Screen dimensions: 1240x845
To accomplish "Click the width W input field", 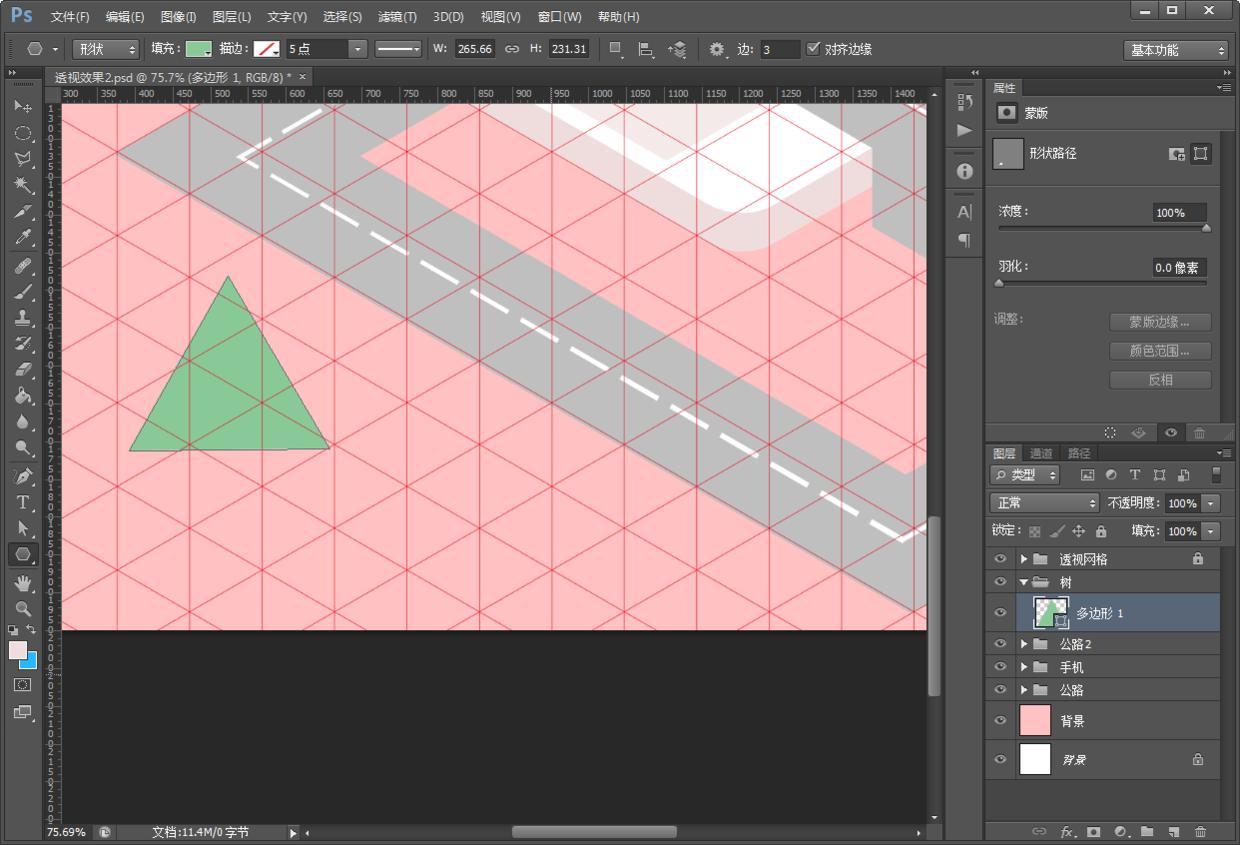I will coord(475,49).
